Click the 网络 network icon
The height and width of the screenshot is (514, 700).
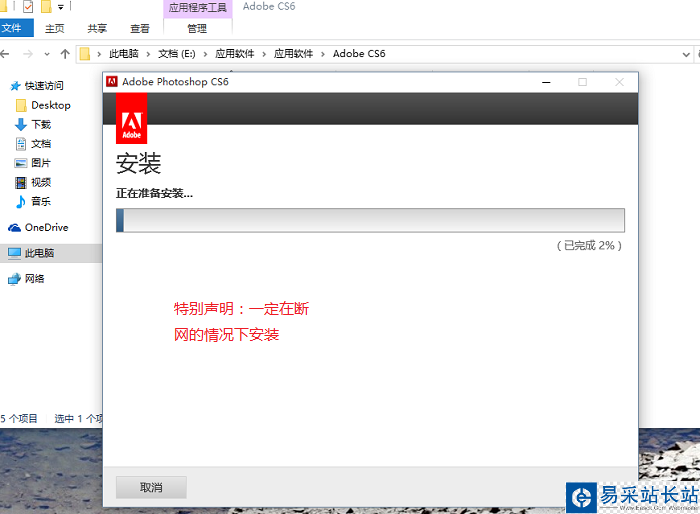point(14,279)
